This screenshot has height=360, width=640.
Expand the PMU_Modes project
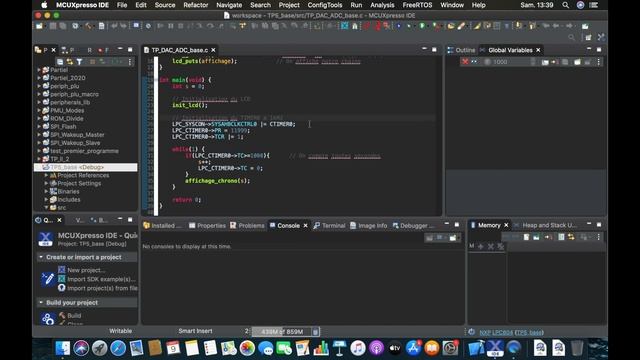click(x=39, y=110)
